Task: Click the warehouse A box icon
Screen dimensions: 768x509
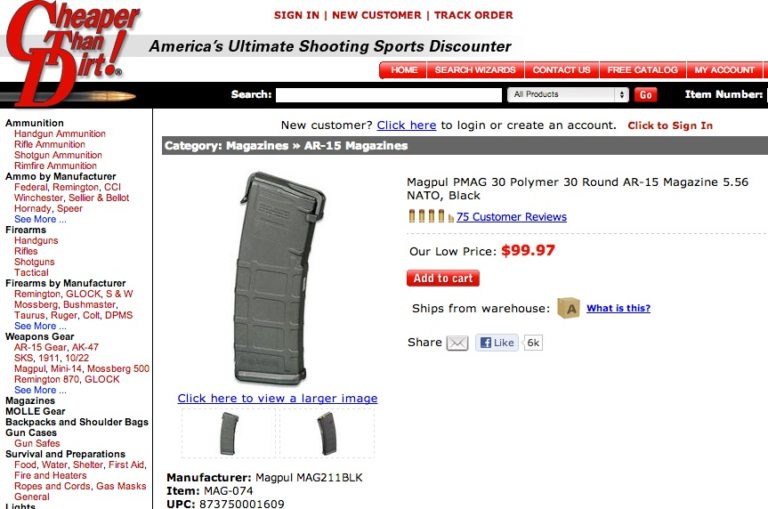Action: [x=568, y=308]
